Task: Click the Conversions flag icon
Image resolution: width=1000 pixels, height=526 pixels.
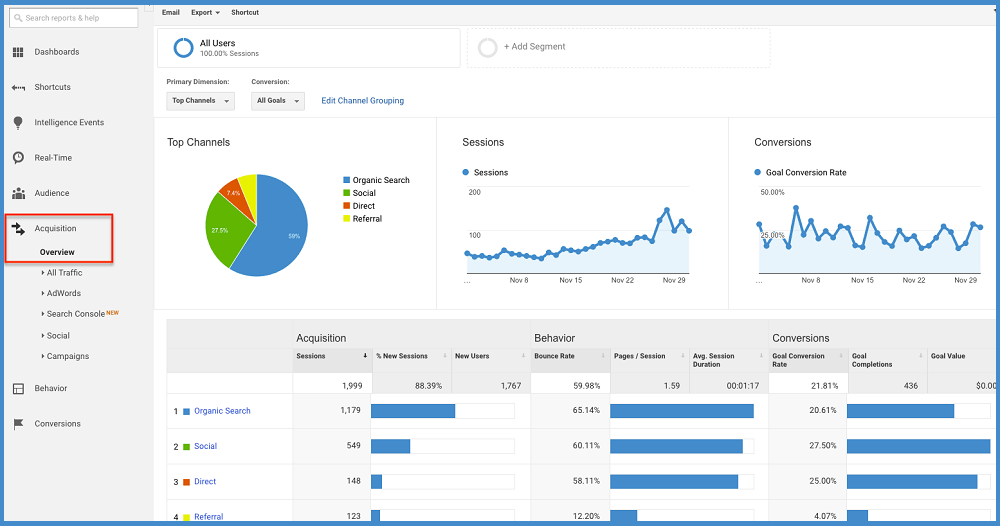Action: coord(18,423)
